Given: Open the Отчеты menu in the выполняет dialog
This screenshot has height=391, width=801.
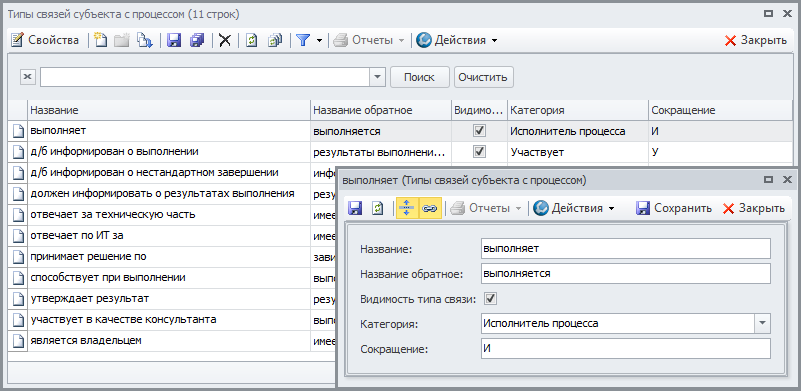Looking at the screenshot, I should coord(485,209).
